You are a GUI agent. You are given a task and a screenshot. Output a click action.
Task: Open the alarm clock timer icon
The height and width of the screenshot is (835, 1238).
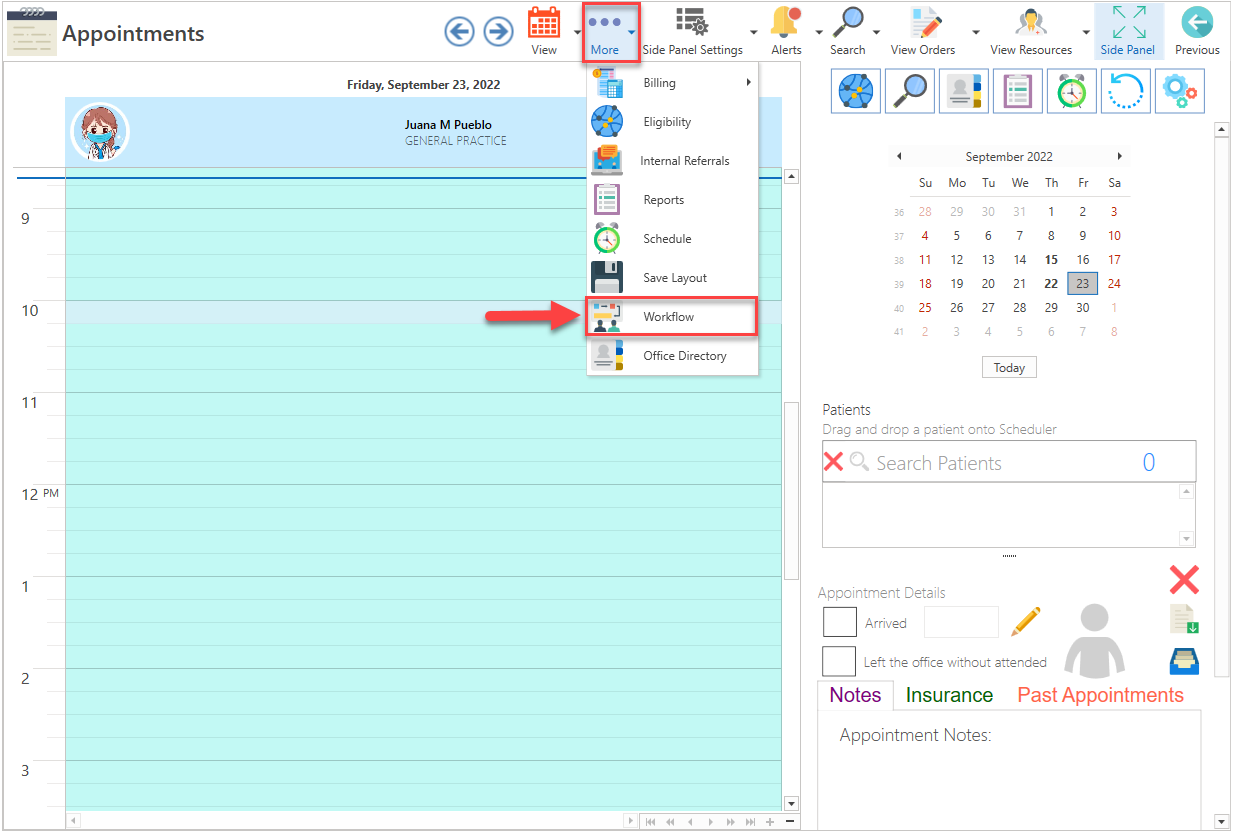[x=1071, y=91]
